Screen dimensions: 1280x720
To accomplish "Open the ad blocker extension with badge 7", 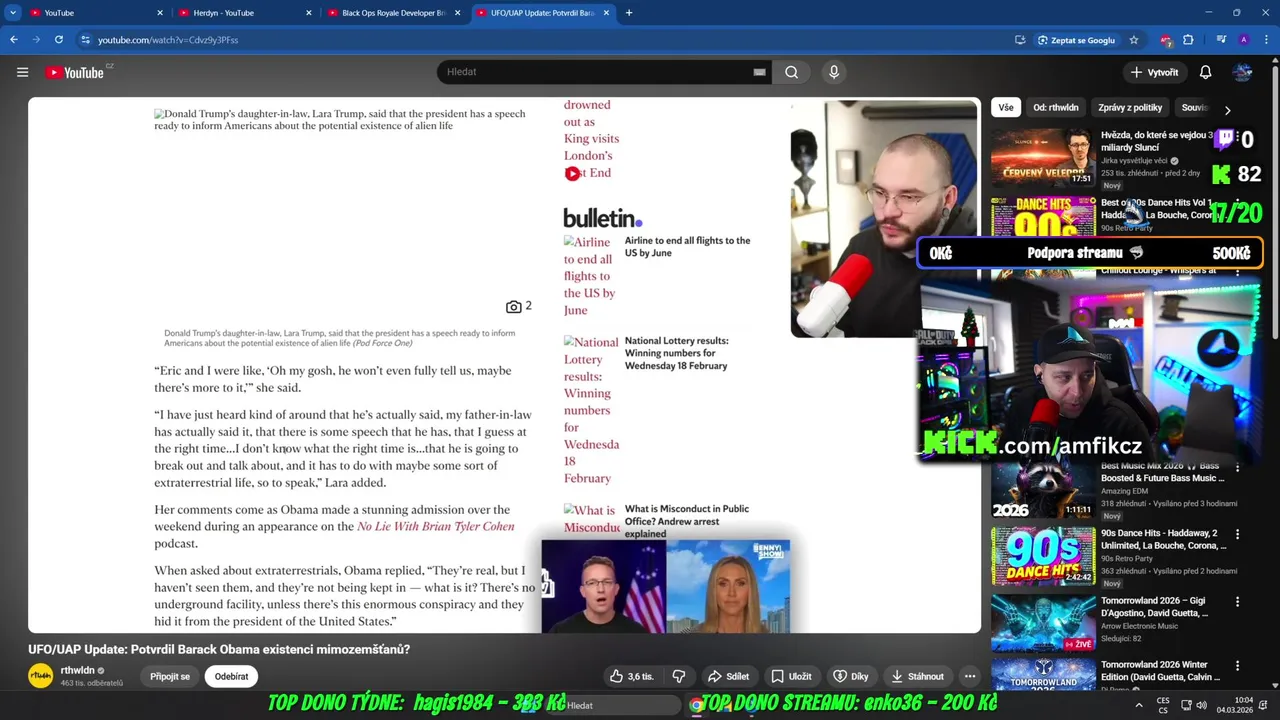I will (x=1166, y=40).
